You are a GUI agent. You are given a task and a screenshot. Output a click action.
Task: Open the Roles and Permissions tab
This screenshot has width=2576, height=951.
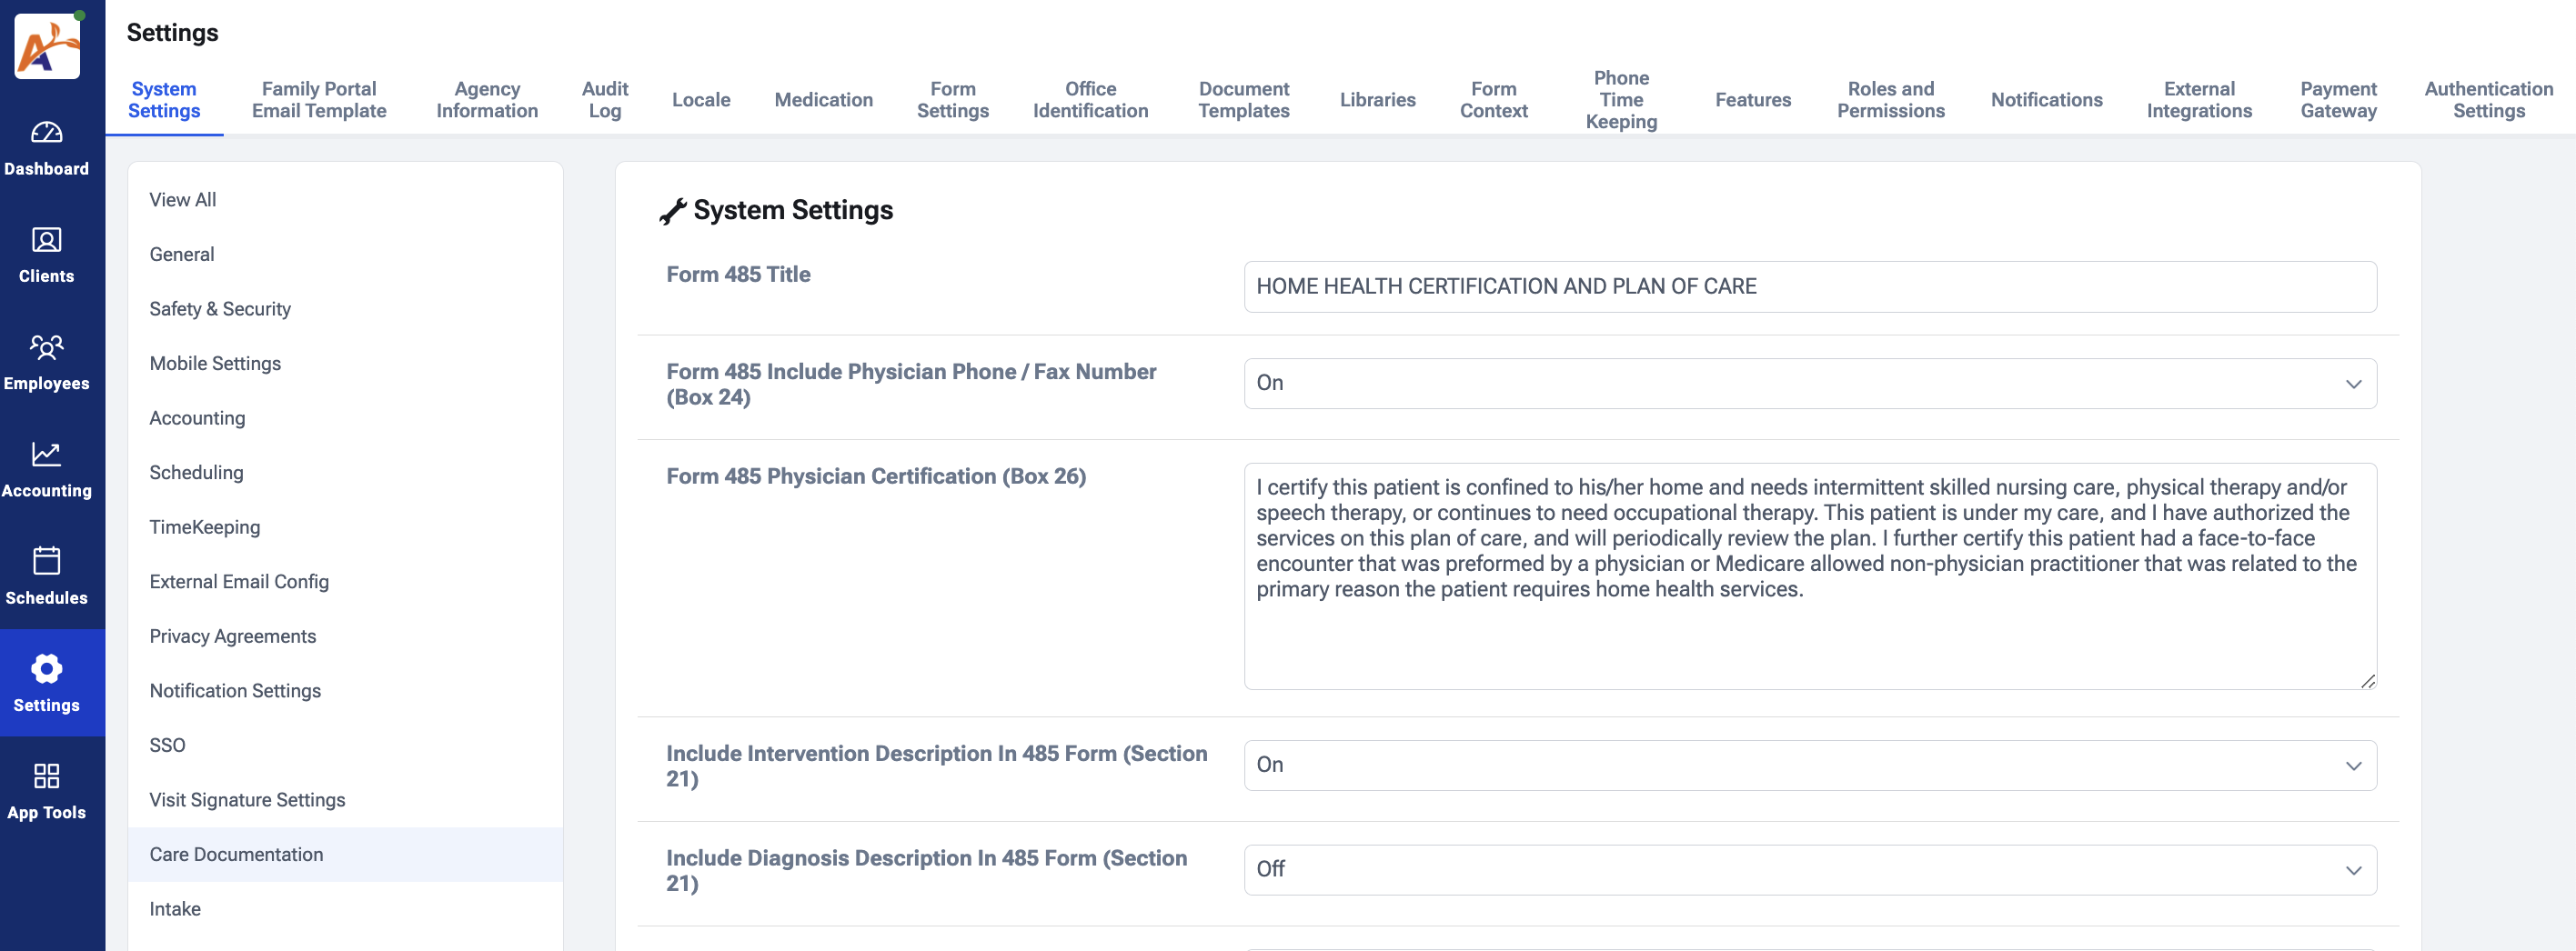pyautogui.click(x=1889, y=100)
